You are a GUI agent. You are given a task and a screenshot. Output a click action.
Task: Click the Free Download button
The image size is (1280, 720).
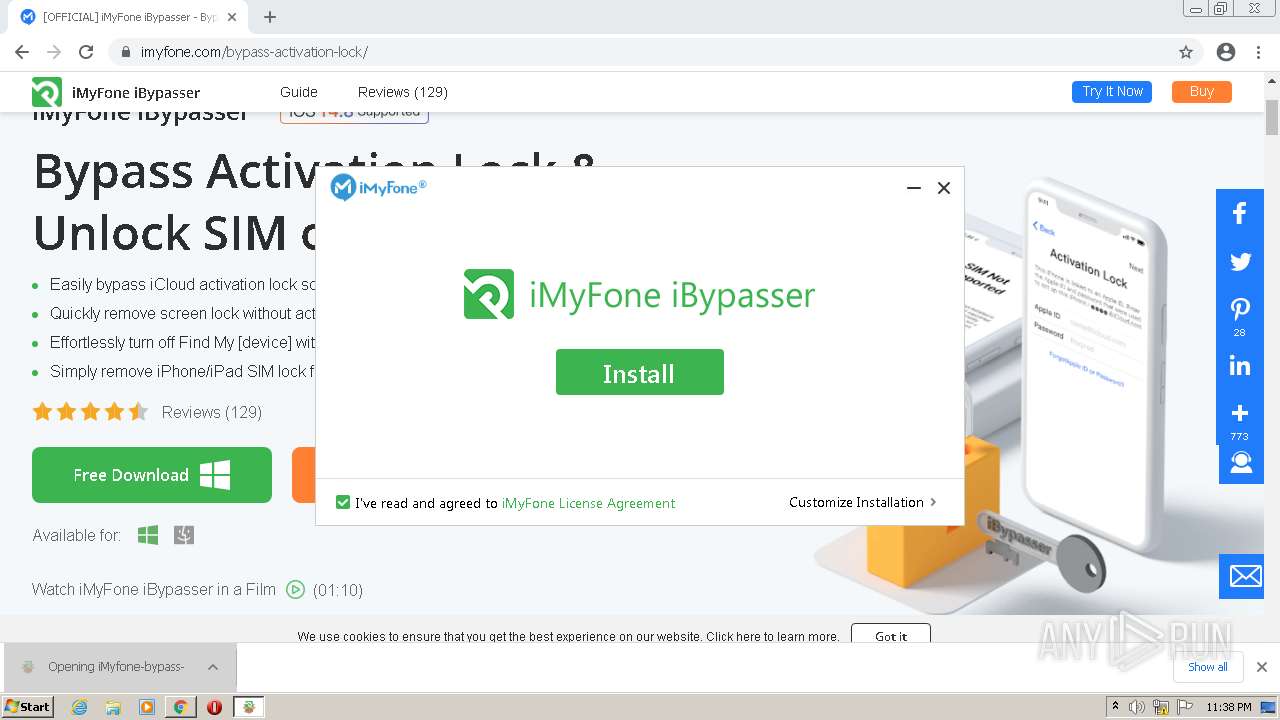(x=152, y=475)
